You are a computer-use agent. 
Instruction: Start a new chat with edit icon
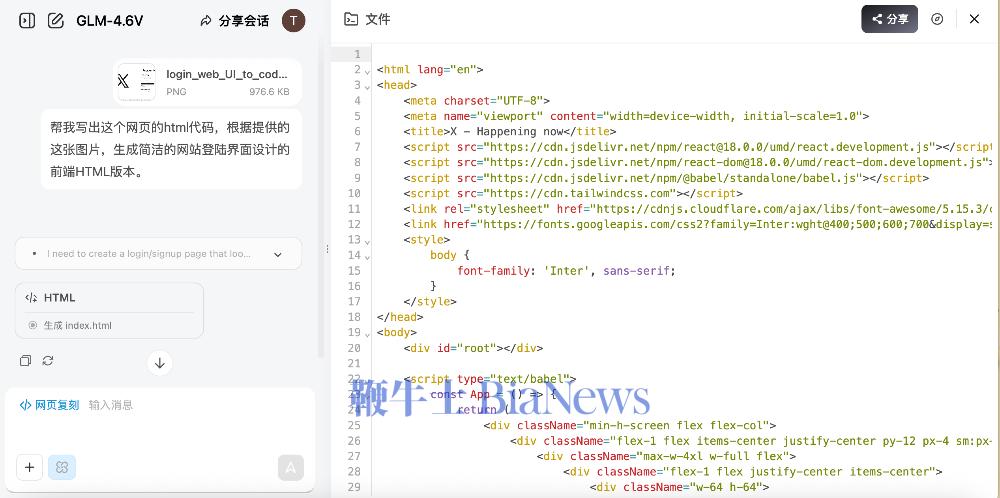[56, 20]
